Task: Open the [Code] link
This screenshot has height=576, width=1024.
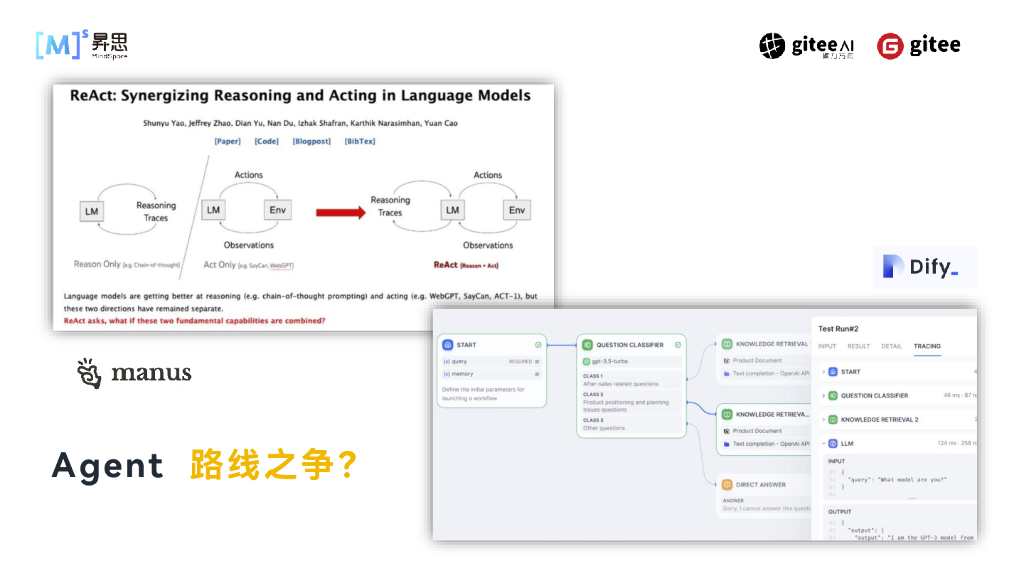Action: (266, 141)
